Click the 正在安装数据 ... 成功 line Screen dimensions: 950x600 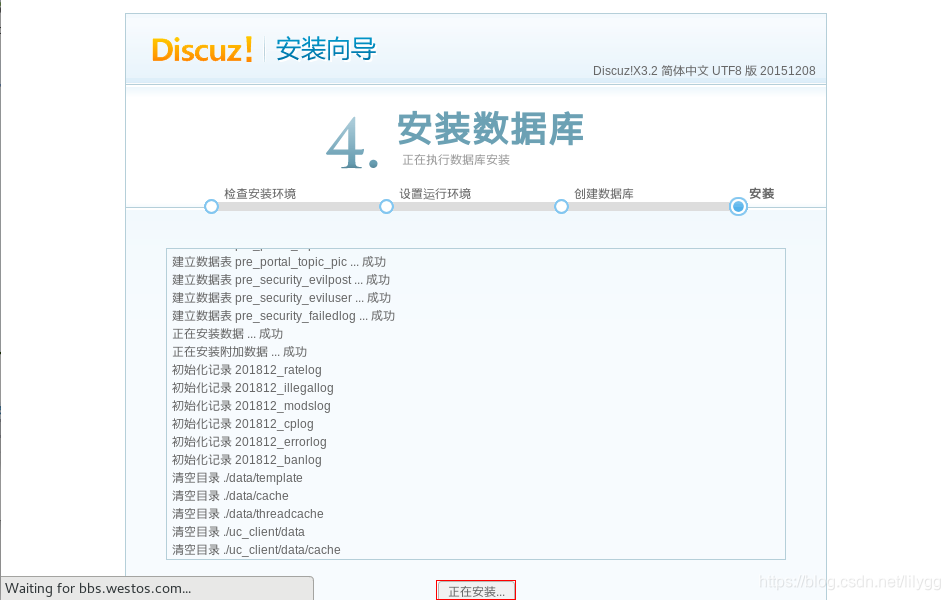tap(227, 334)
